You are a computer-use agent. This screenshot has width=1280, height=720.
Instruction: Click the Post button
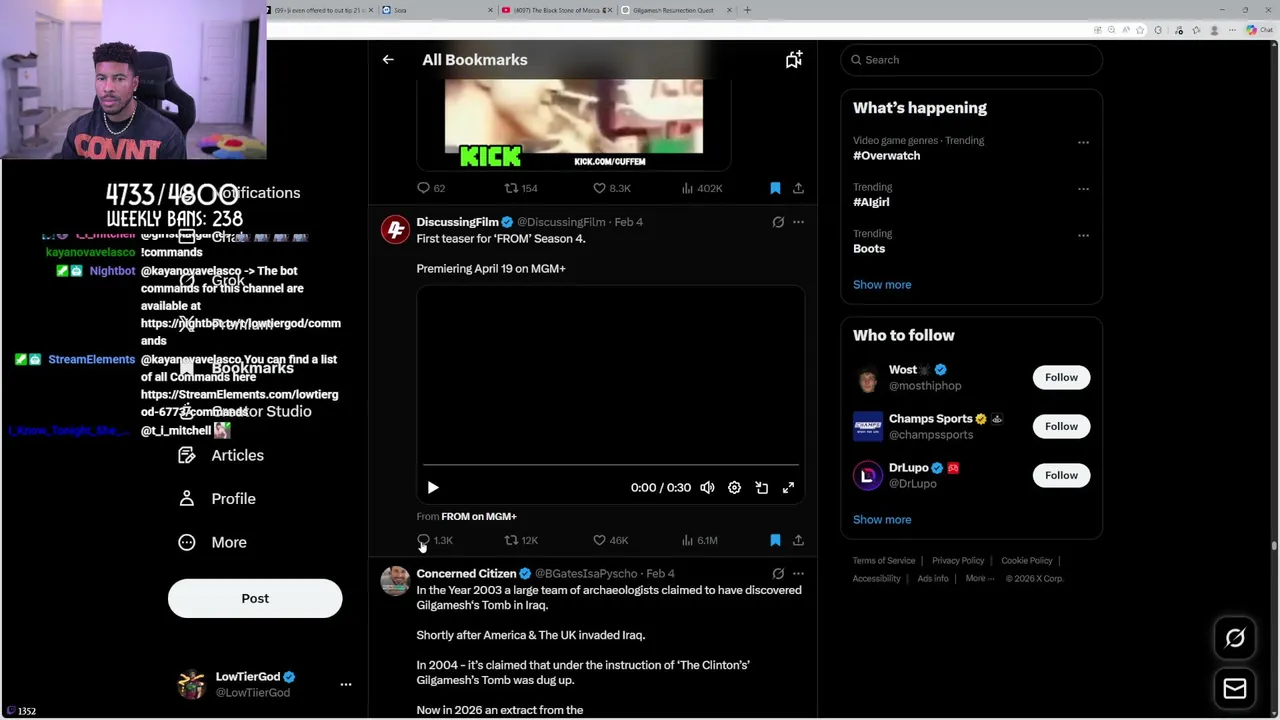255,599
